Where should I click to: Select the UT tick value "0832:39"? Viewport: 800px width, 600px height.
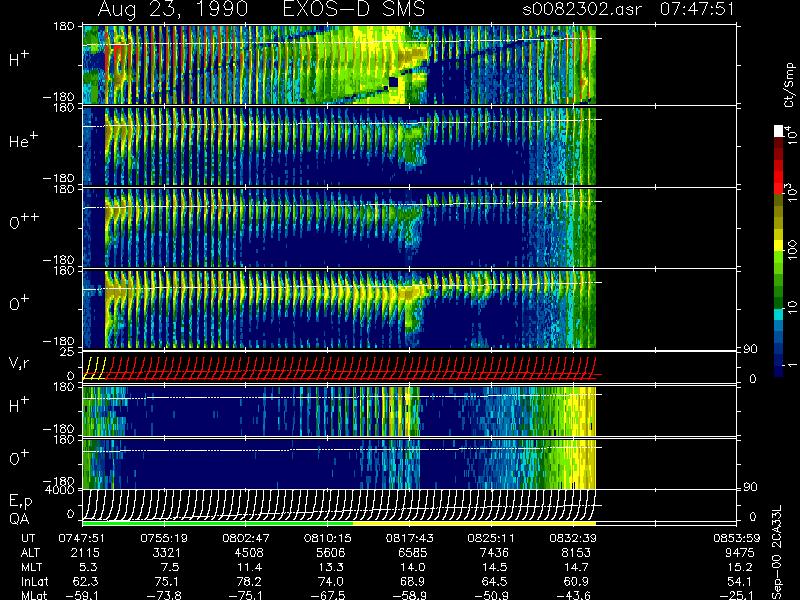click(x=573, y=538)
